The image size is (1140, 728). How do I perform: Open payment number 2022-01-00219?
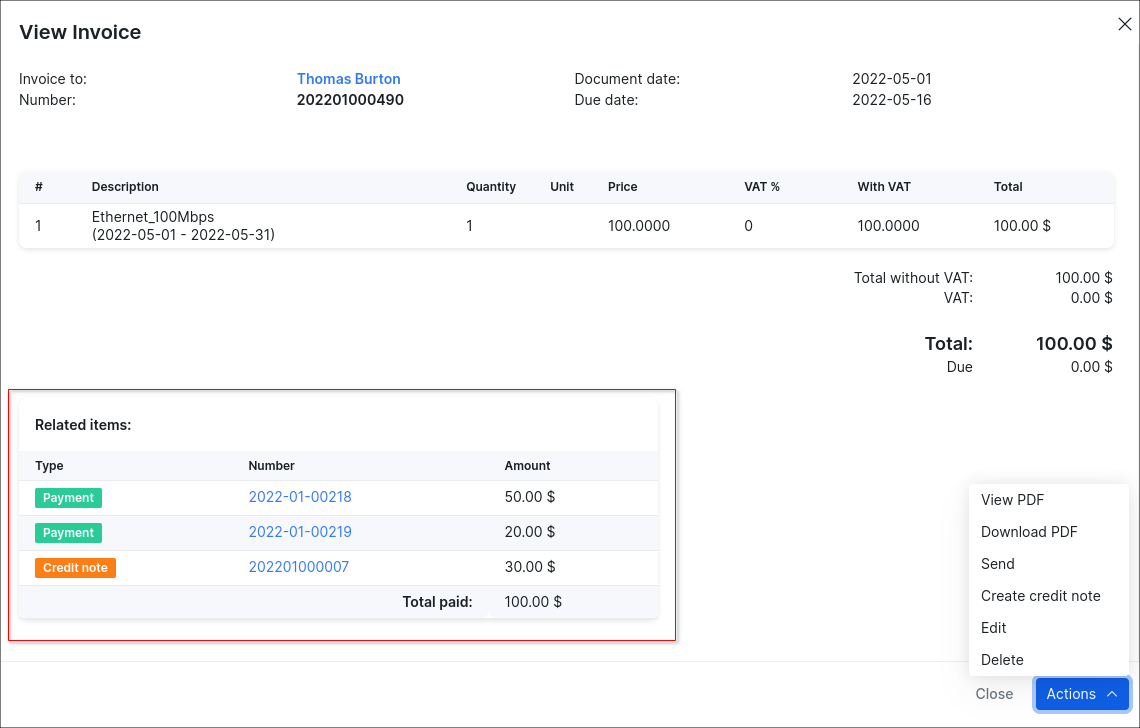pyautogui.click(x=300, y=532)
